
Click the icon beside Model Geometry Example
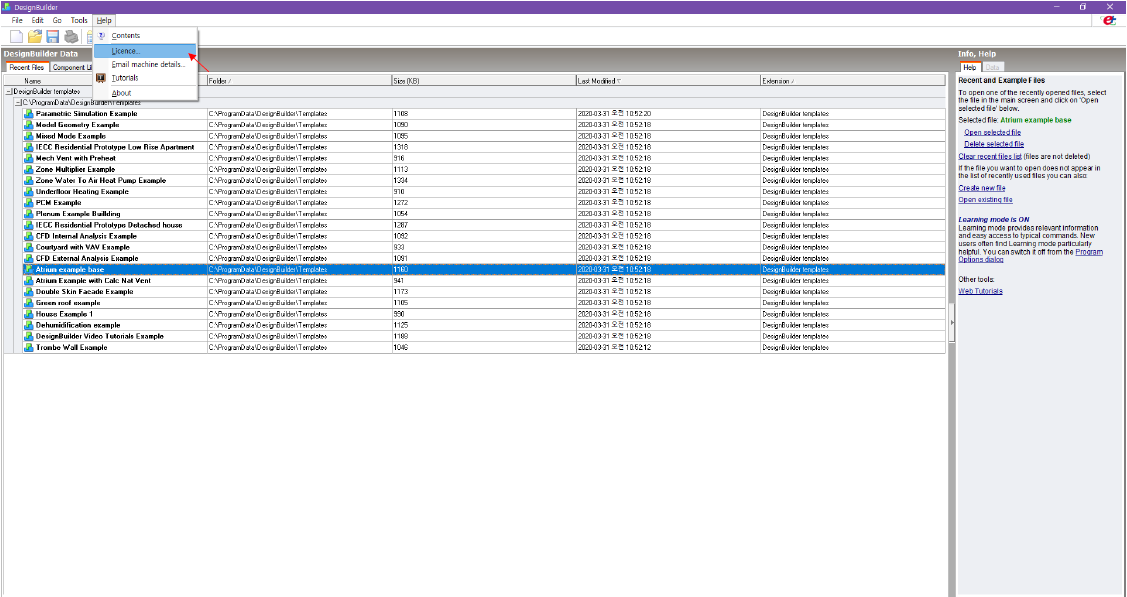pos(29,125)
